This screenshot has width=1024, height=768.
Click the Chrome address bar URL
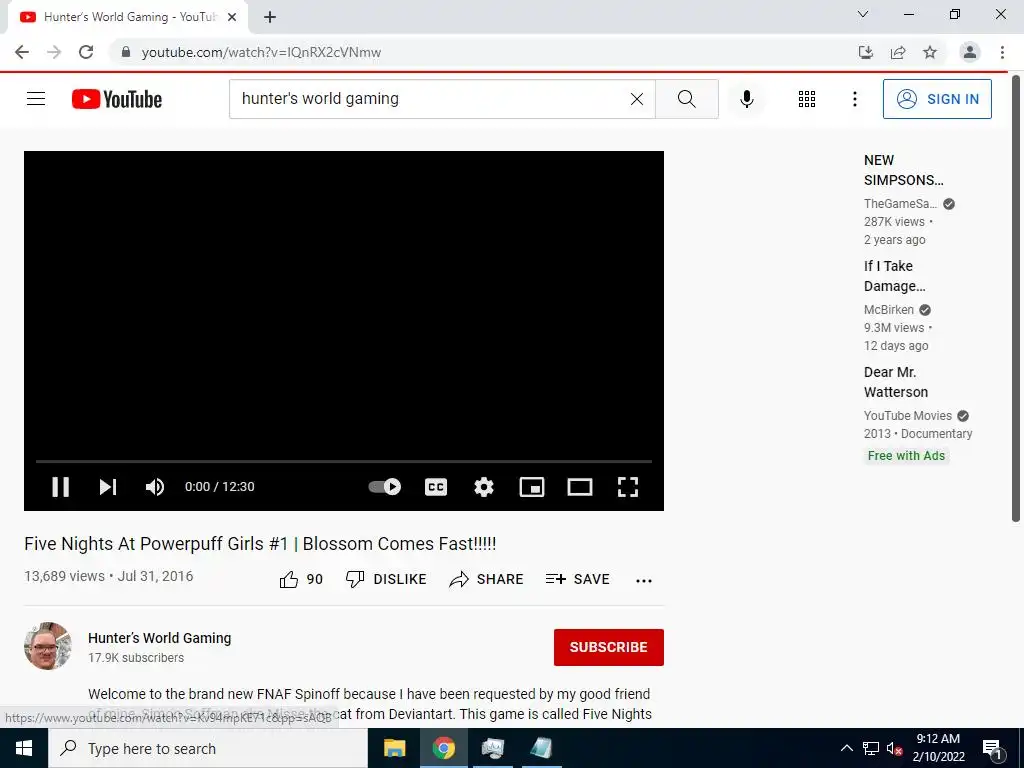[x=261, y=52]
